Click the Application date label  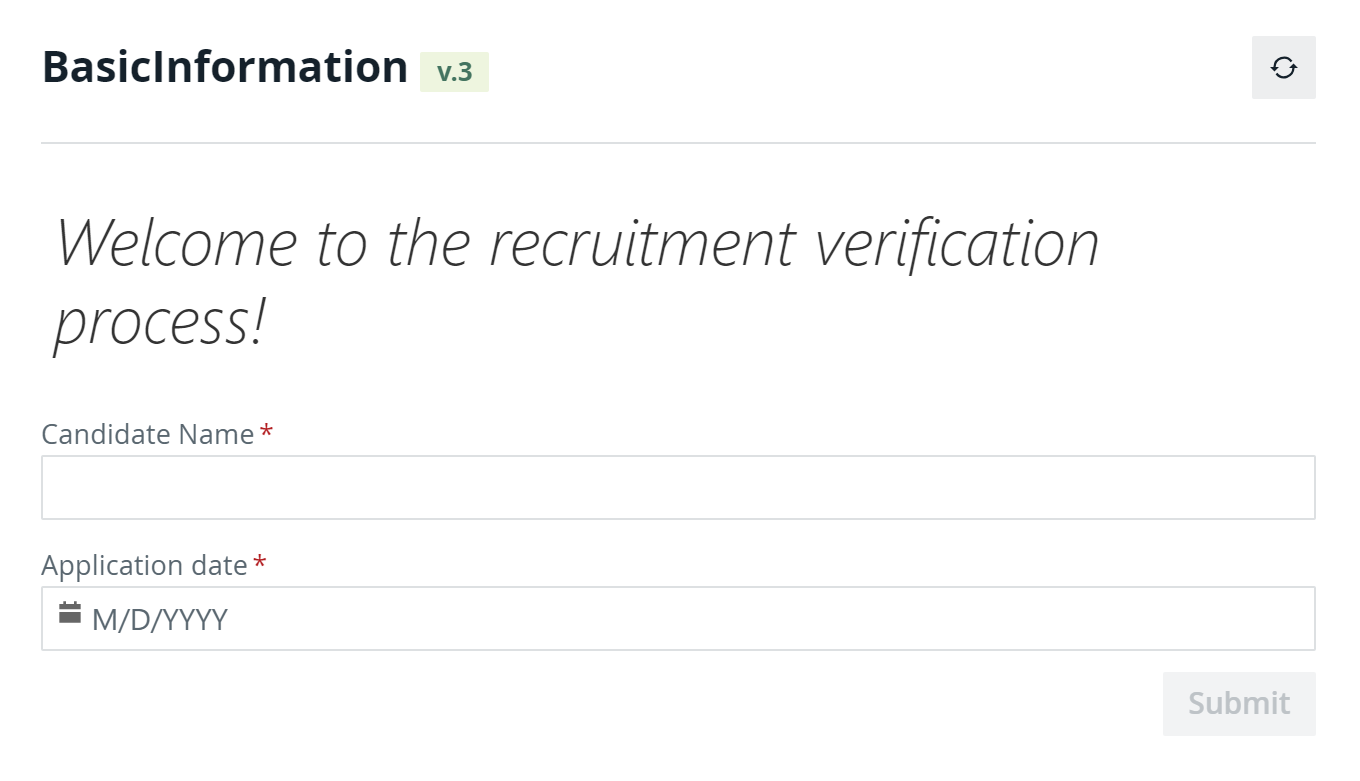coord(144,565)
